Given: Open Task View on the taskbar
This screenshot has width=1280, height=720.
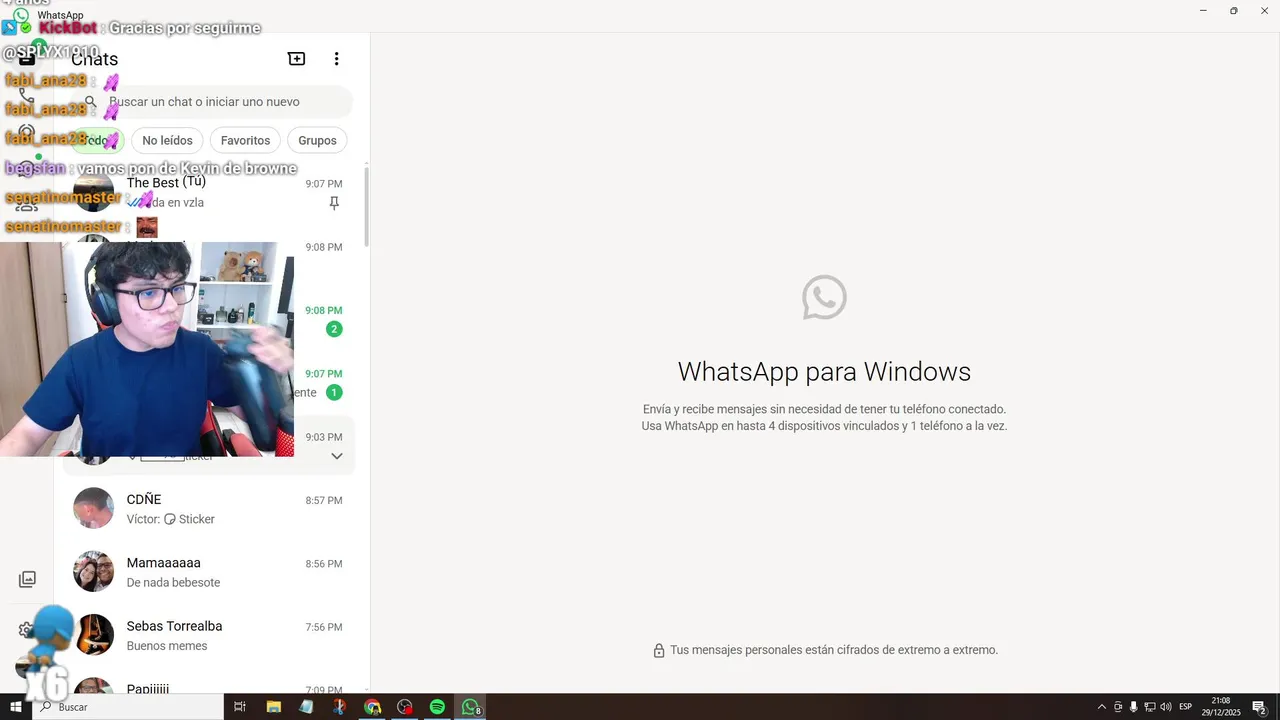Looking at the screenshot, I should 240,707.
